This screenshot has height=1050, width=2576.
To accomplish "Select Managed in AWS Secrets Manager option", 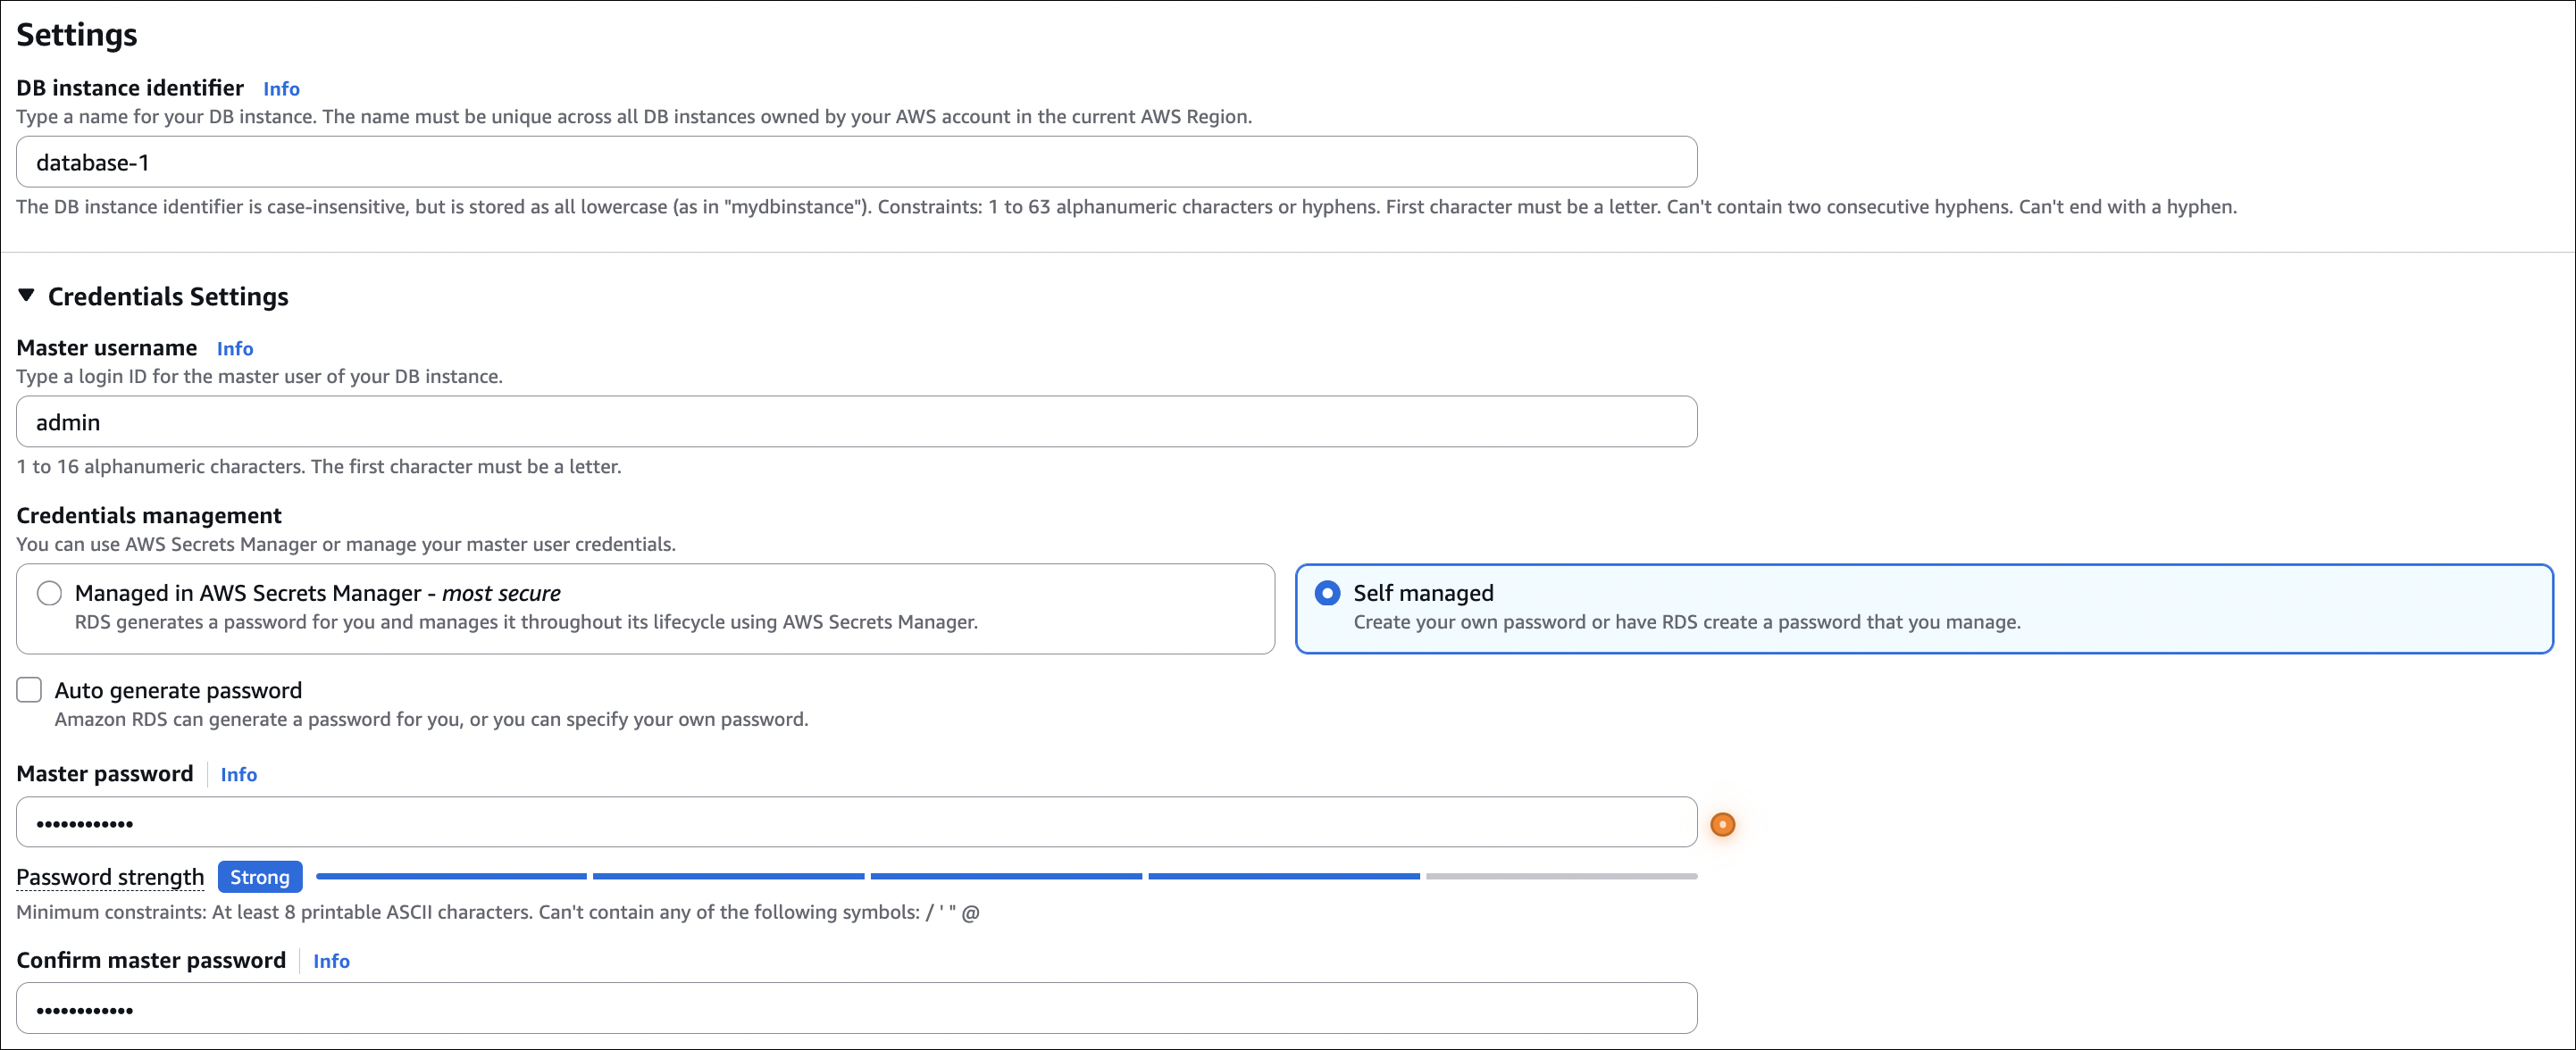I will [49, 593].
